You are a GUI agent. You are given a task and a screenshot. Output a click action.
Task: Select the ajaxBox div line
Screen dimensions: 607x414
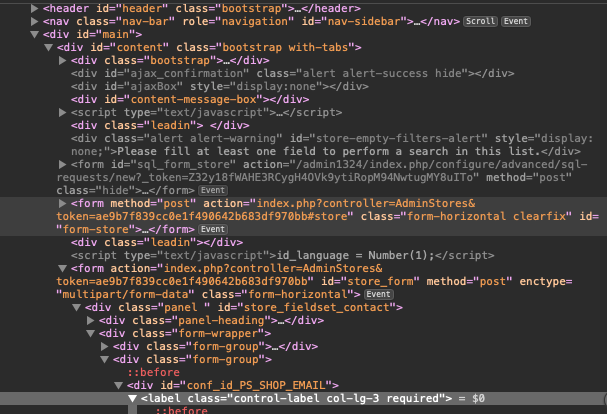click(x=219, y=86)
